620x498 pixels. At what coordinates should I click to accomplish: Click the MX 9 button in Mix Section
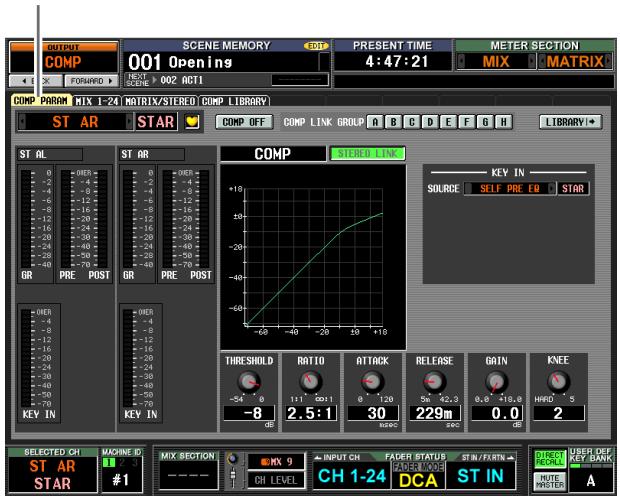pyautogui.click(x=276, y=462)
